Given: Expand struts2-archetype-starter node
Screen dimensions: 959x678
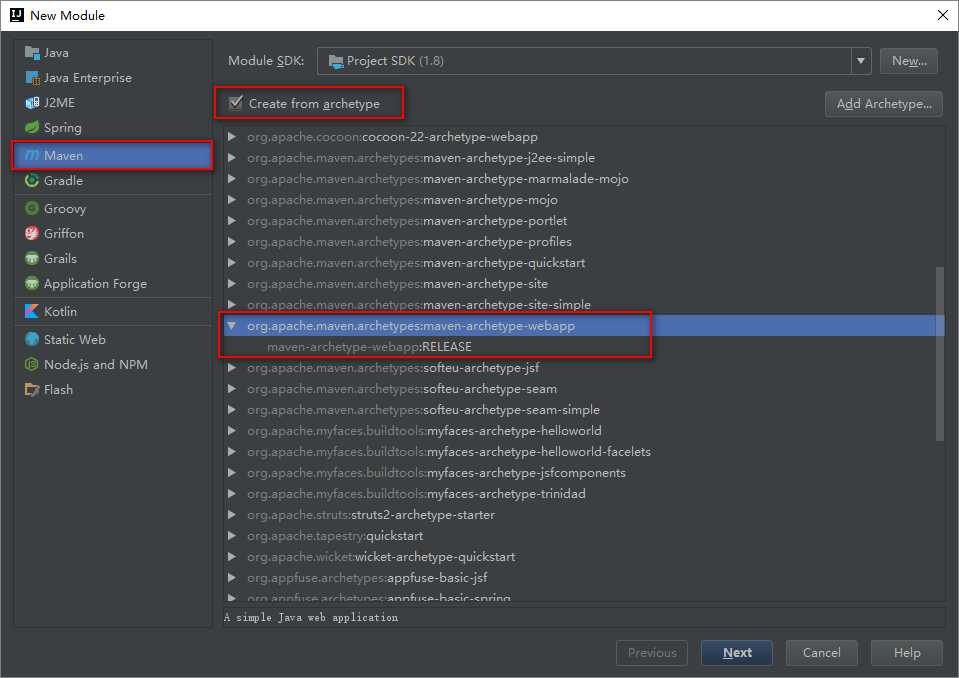Looking at the screenshot, I should coord(232,514).
